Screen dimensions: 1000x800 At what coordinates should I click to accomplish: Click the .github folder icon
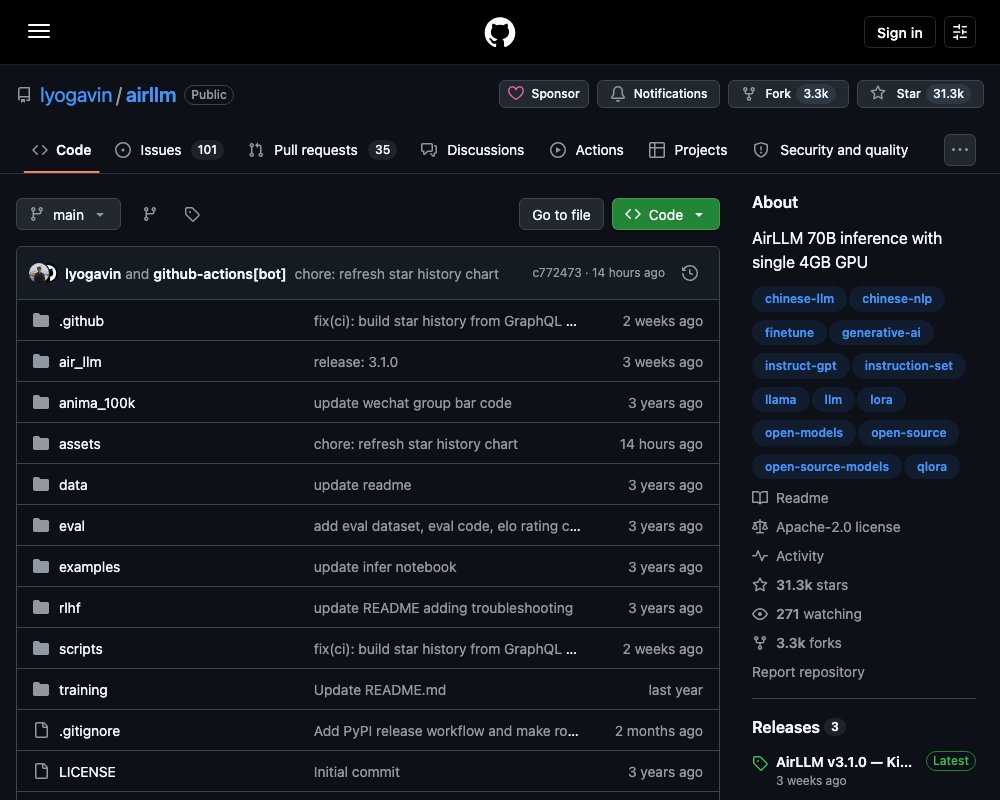click(41, 320)
